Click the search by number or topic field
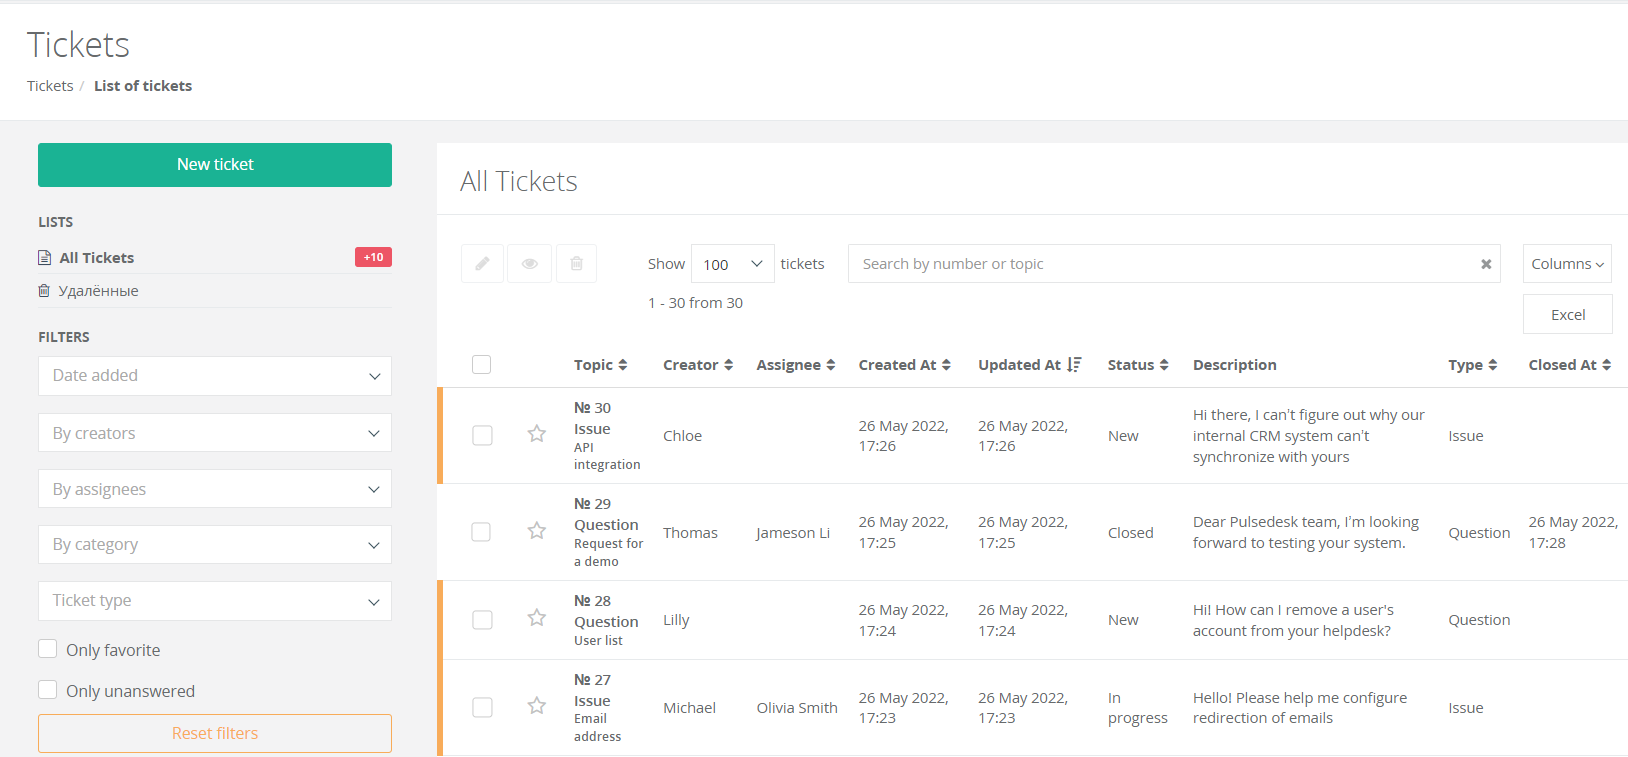This screenshot has height=757, width=1628. (x=1174, y=264)
